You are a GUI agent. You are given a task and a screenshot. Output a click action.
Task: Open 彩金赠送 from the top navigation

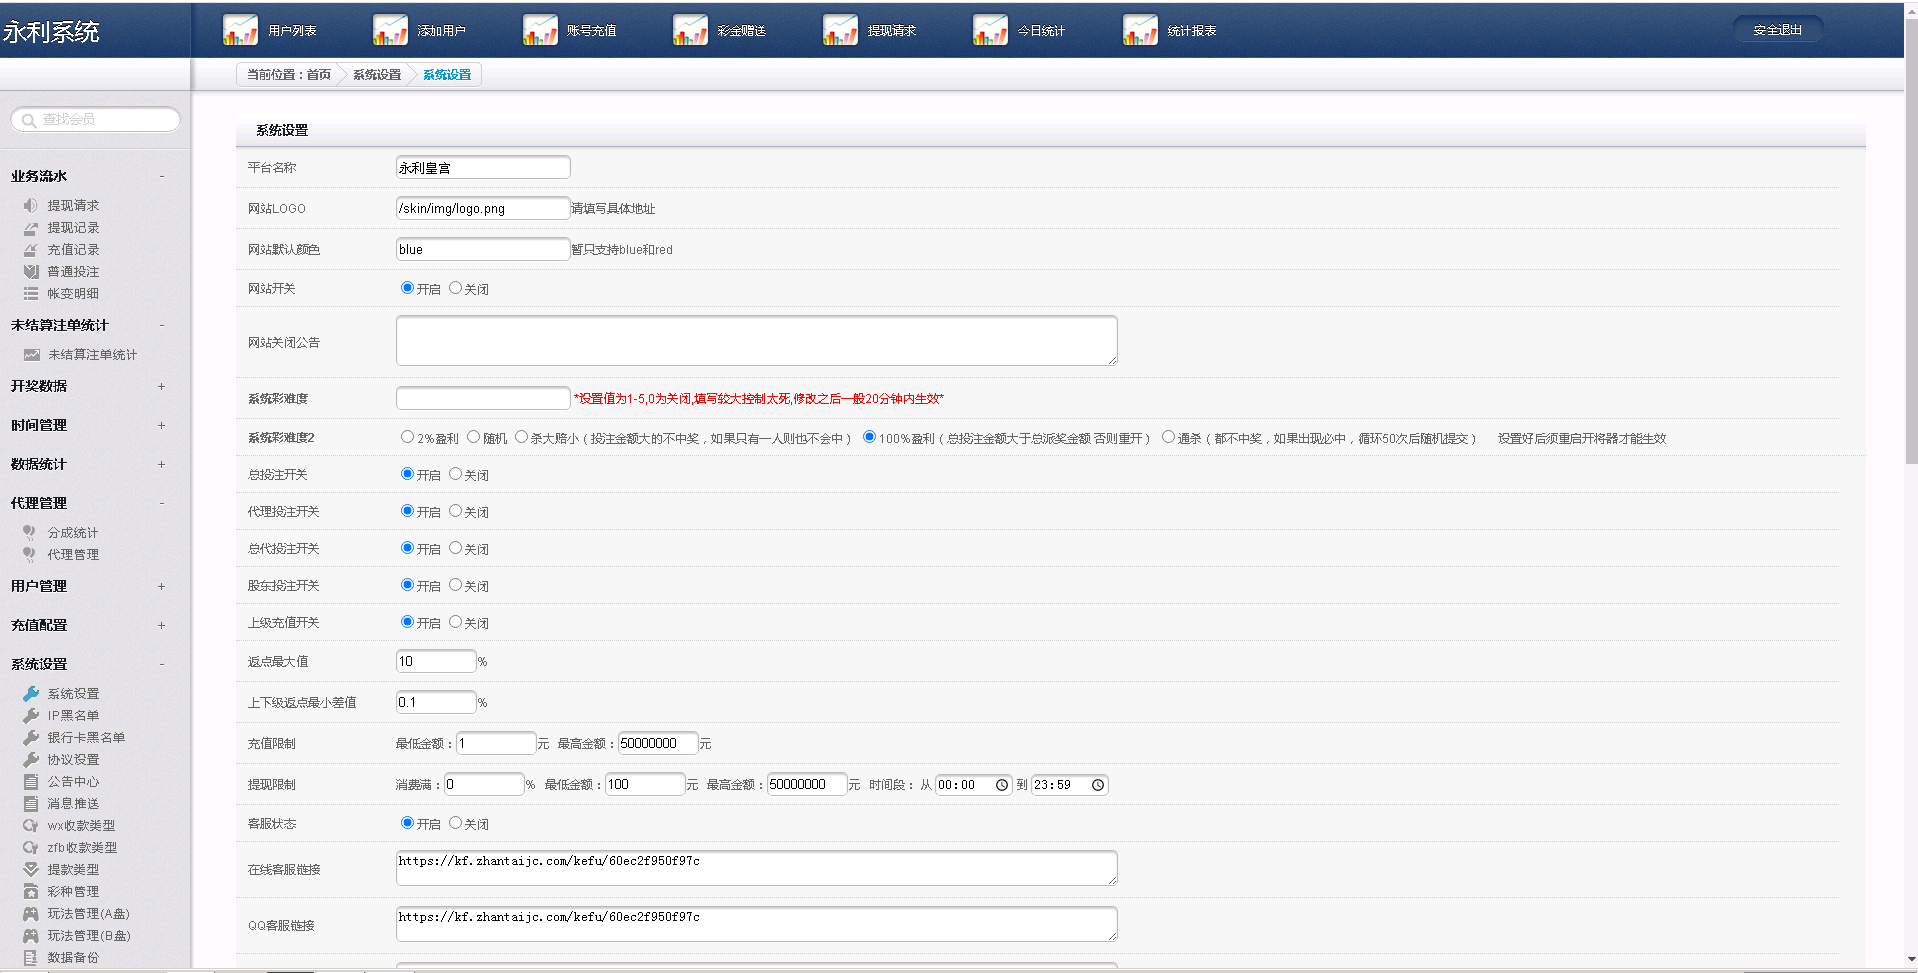741,31
